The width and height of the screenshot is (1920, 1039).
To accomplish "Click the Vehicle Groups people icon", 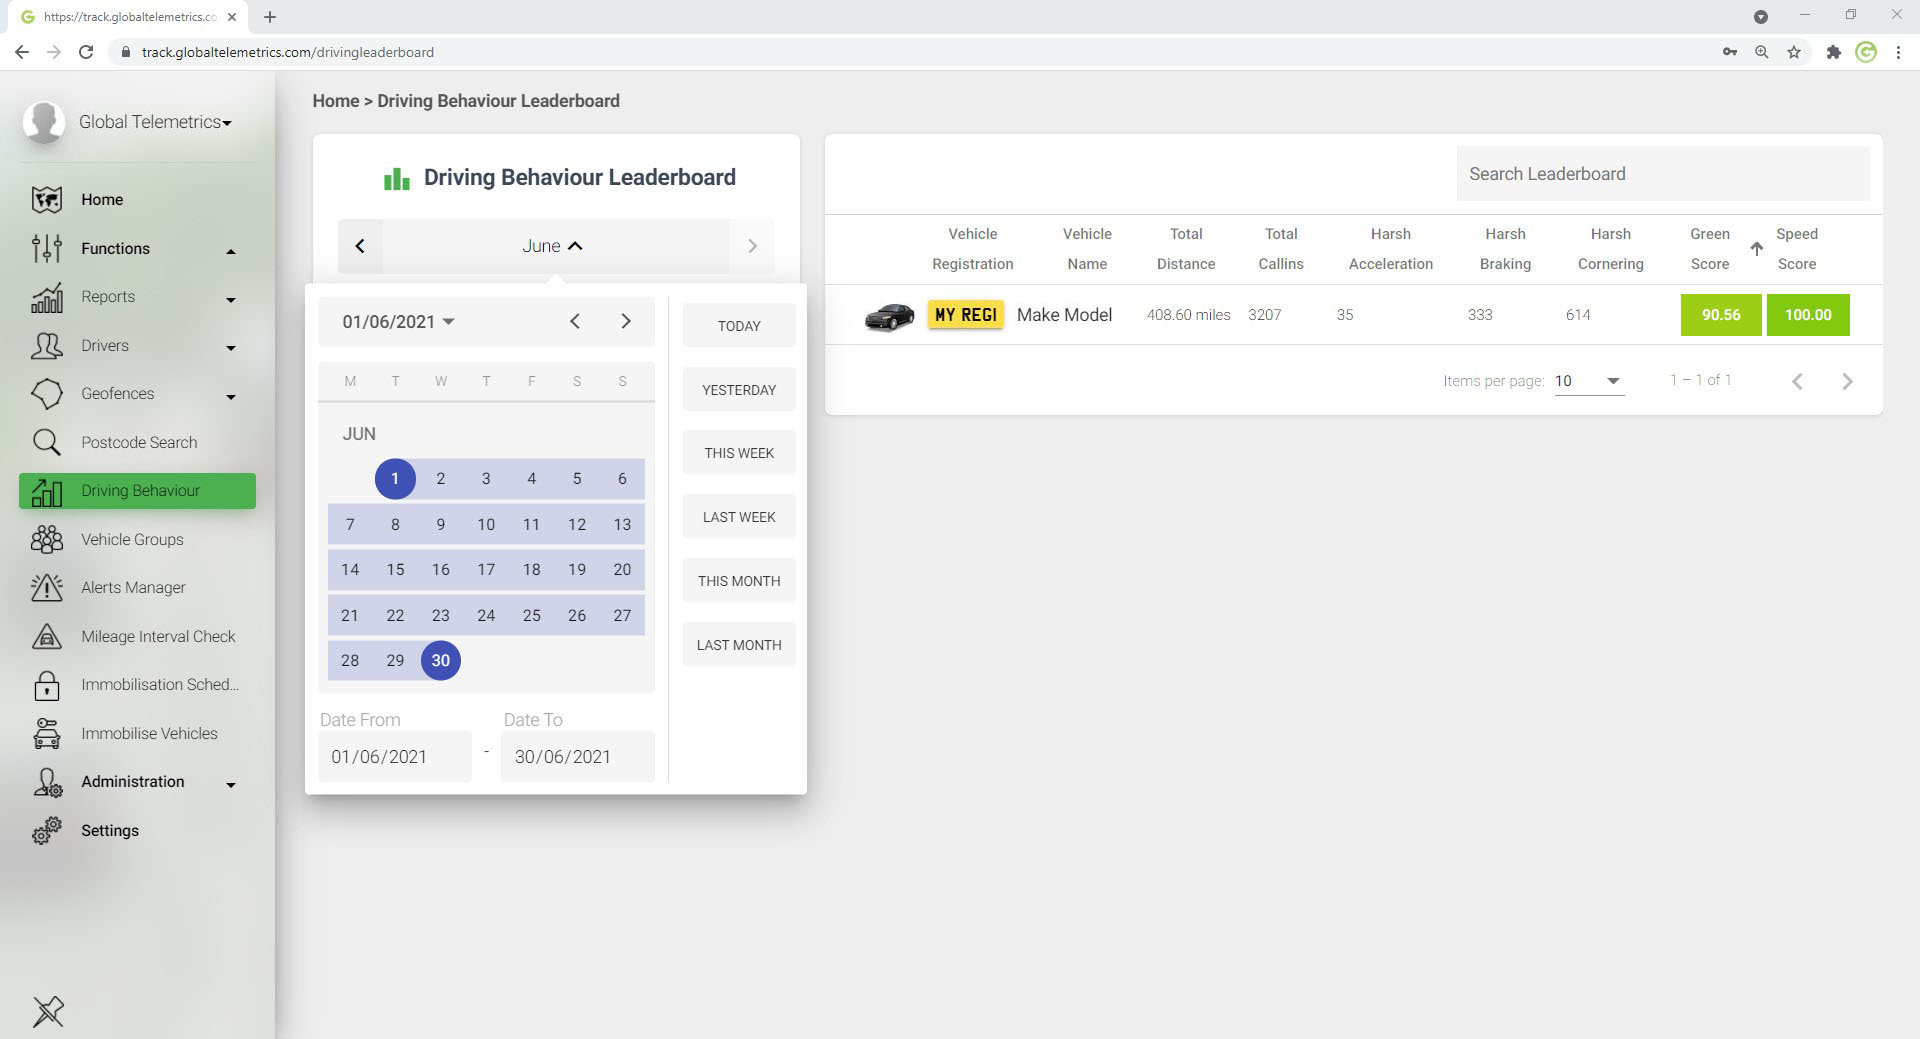I will 47,540.
